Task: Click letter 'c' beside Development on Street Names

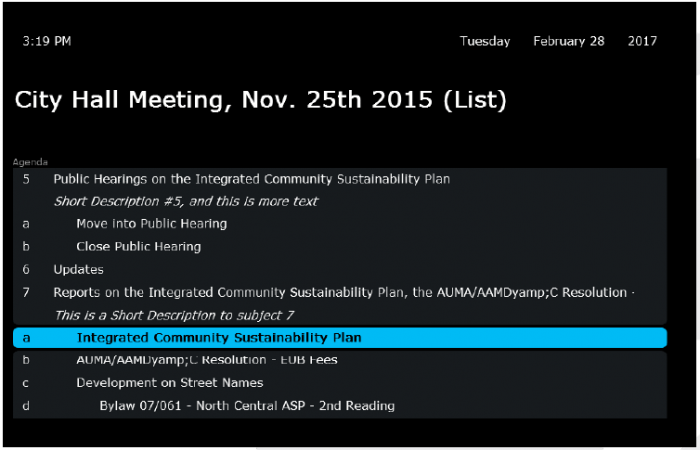Action: coord(26,383)
